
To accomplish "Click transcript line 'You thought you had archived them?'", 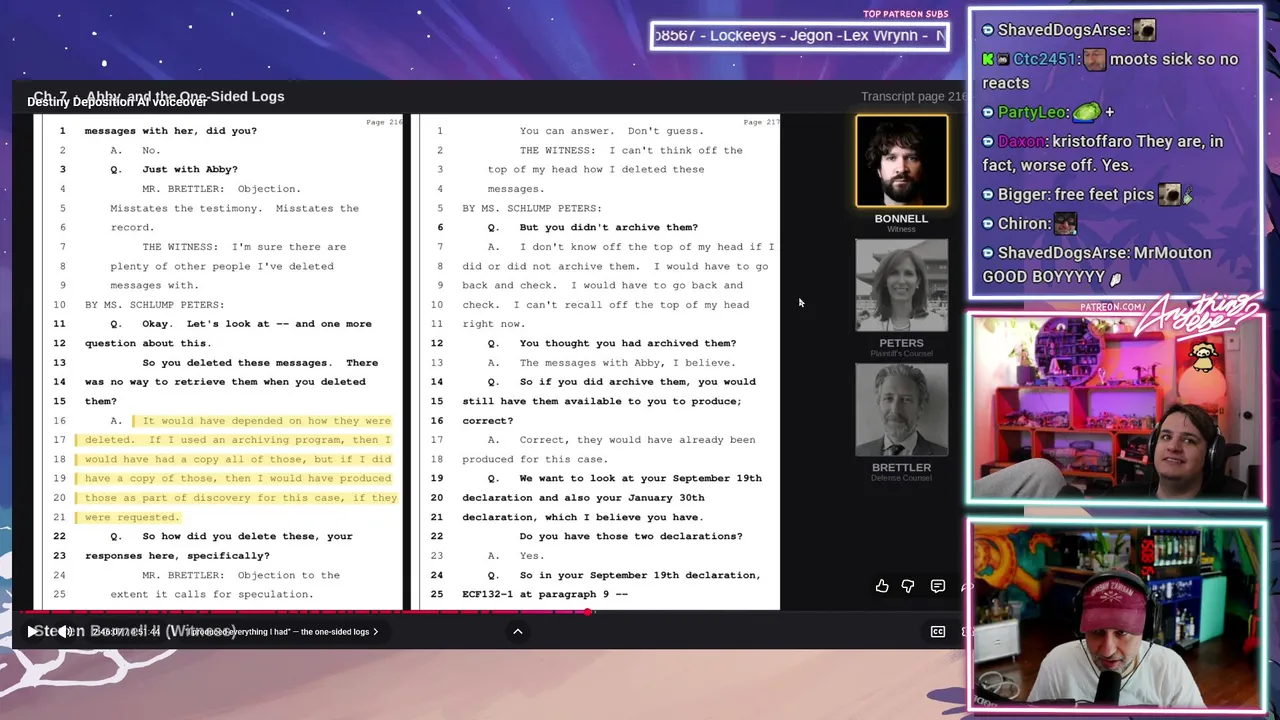I will click(627, 343).
